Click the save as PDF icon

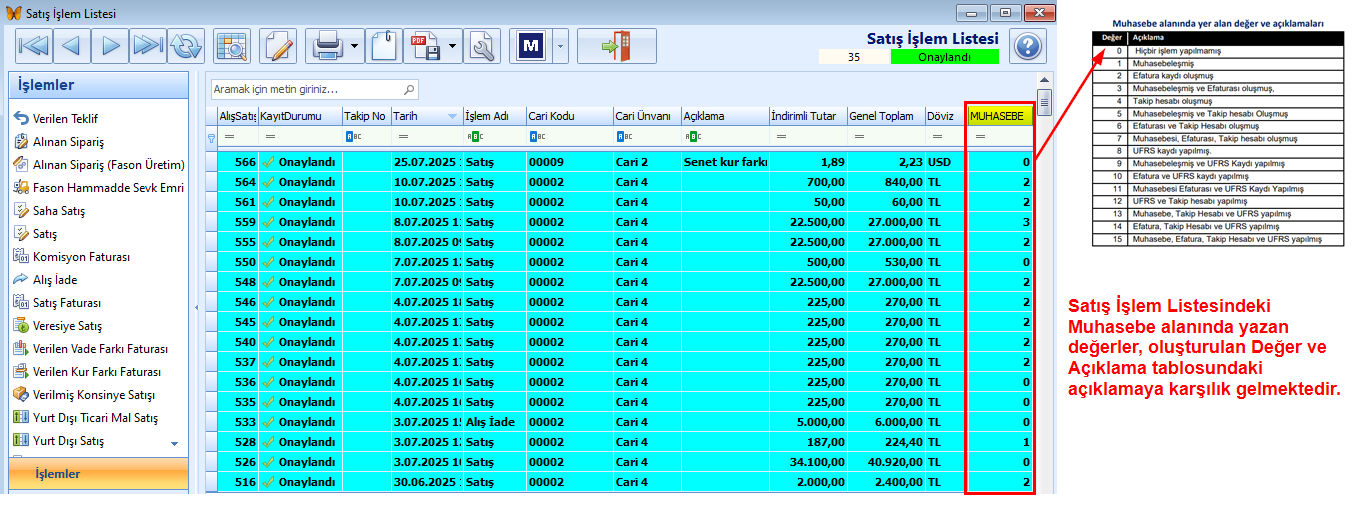click(423, 46)
